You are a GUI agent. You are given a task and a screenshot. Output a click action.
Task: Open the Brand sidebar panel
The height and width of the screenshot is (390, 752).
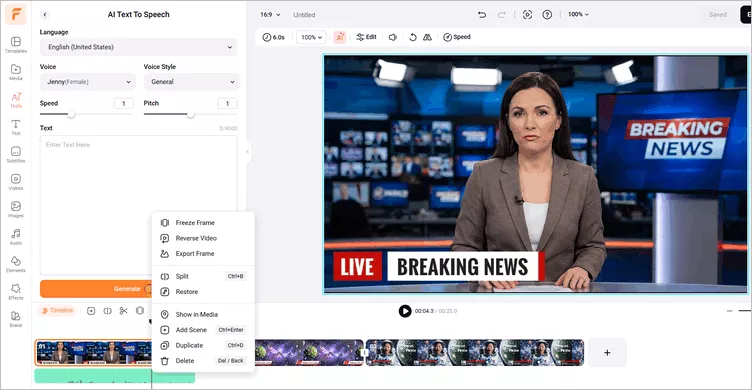click(x=16, y=319)
